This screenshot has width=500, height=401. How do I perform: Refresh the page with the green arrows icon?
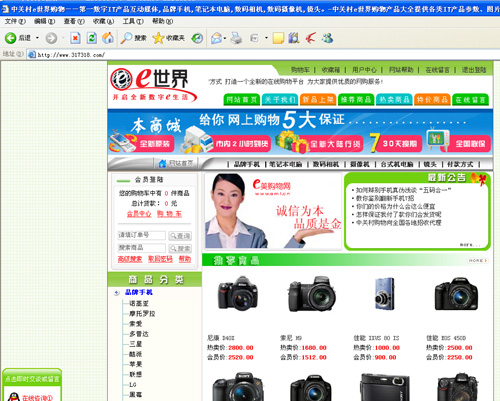(x=92, y=38)
